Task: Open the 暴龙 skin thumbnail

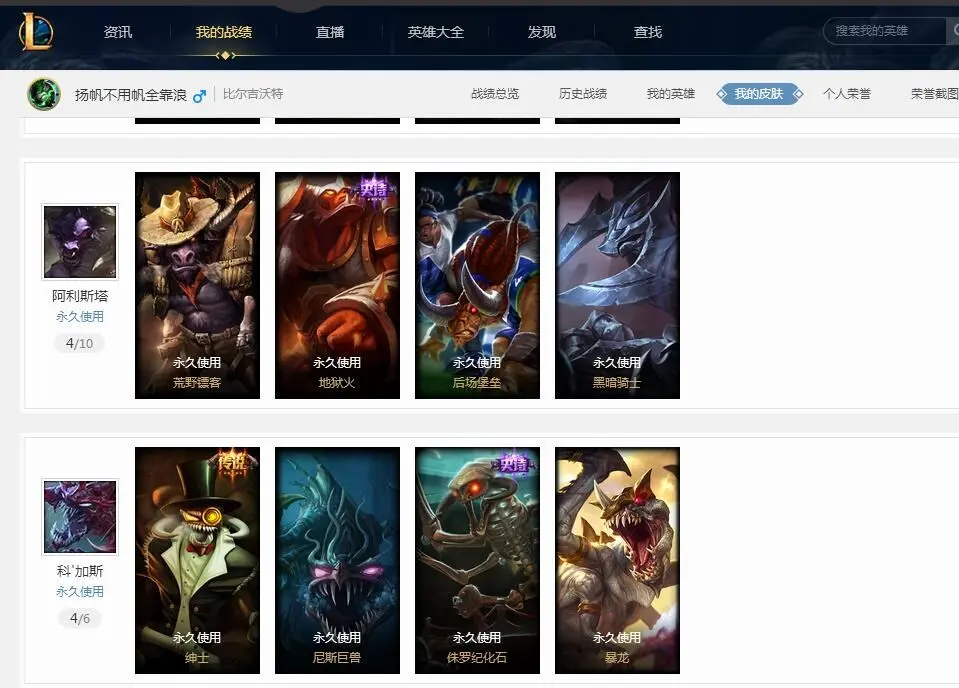Action: (618, 560)
